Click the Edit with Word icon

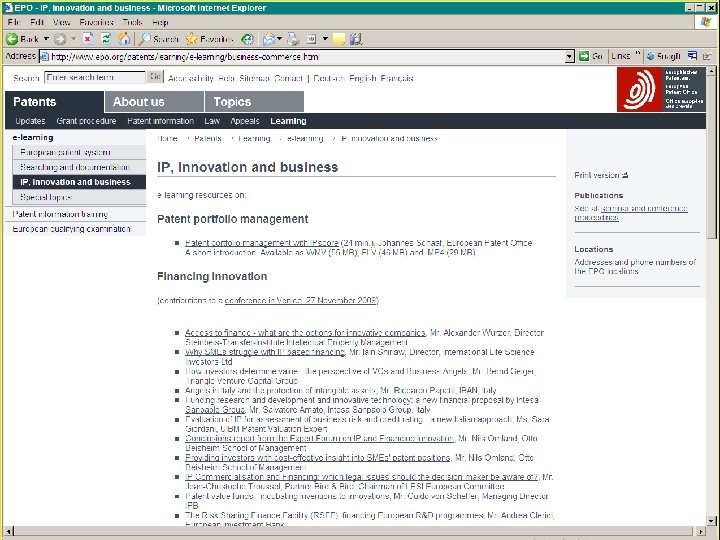(x=311, y=39)
